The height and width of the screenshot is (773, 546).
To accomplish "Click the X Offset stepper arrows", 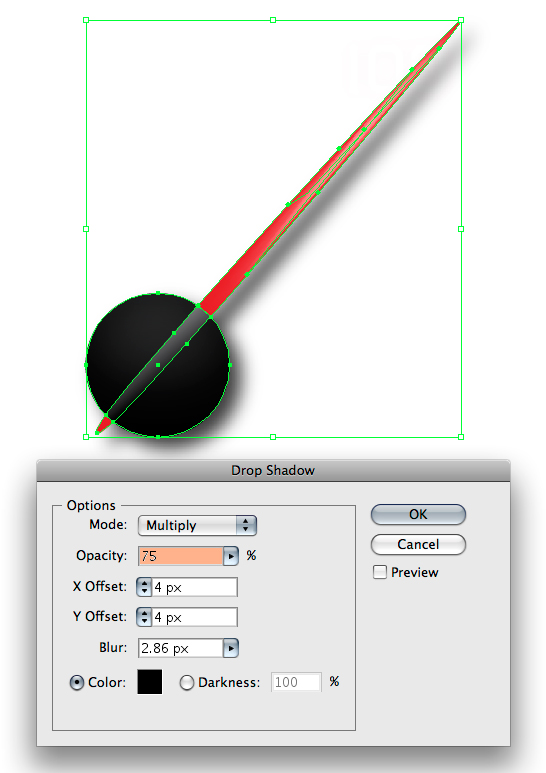I will click(144, 587).
